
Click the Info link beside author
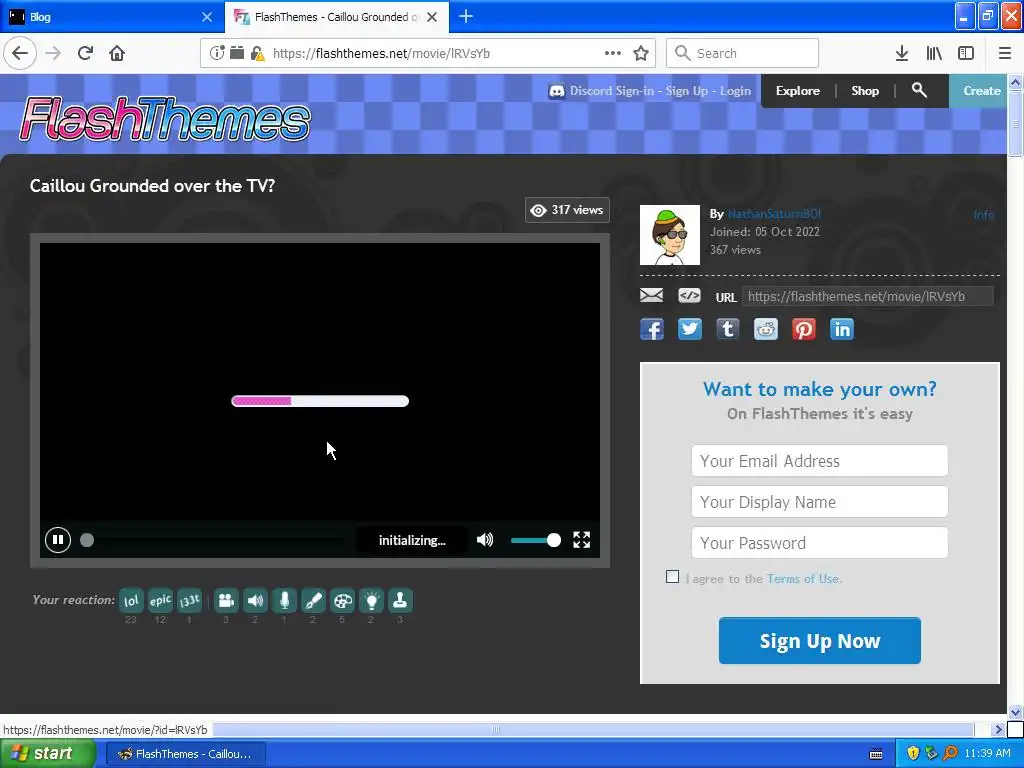[984, 215]
